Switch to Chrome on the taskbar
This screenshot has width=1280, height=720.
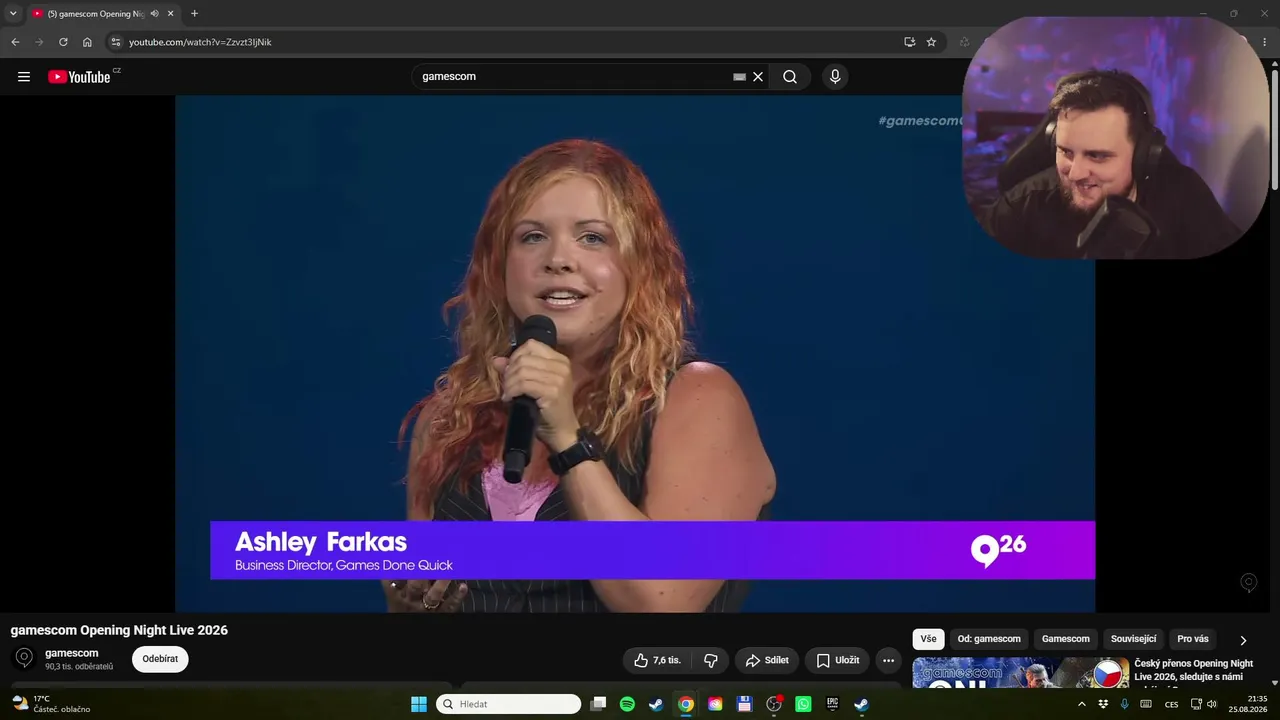686,704
